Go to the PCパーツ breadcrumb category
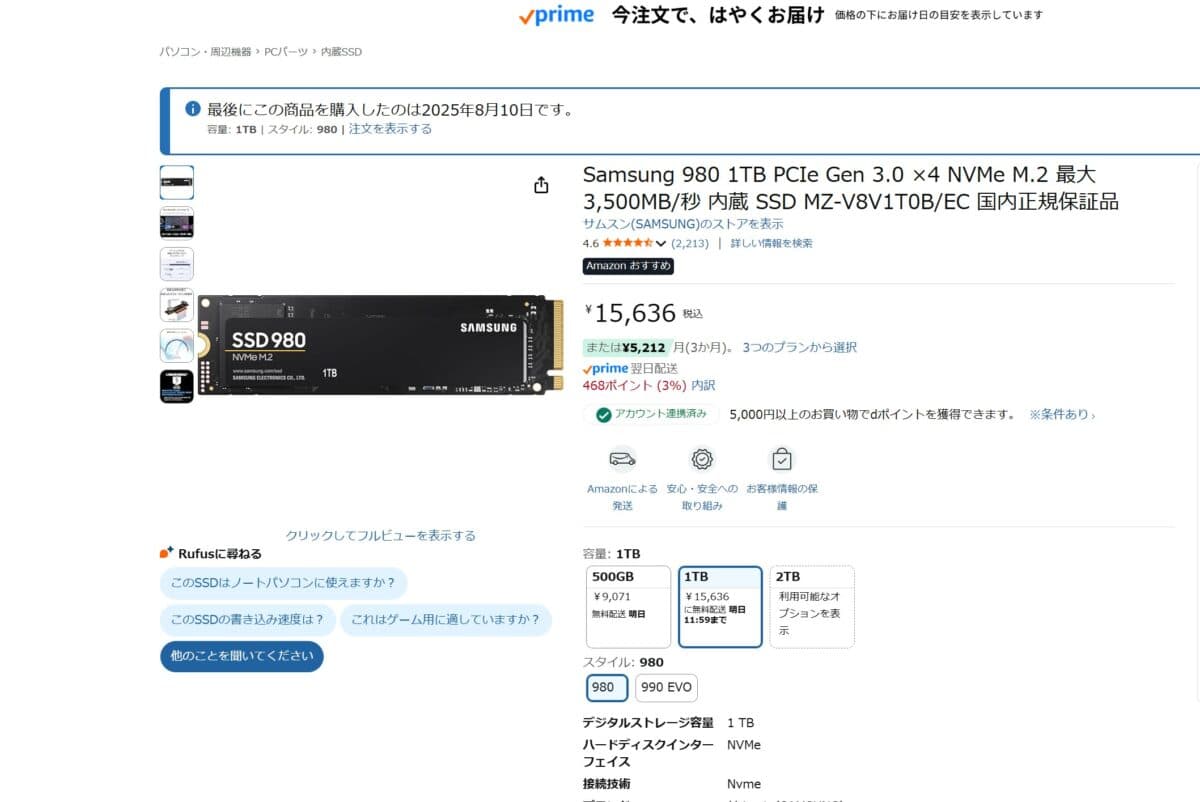Screen dimensions: 1200x802 [285, 51]
